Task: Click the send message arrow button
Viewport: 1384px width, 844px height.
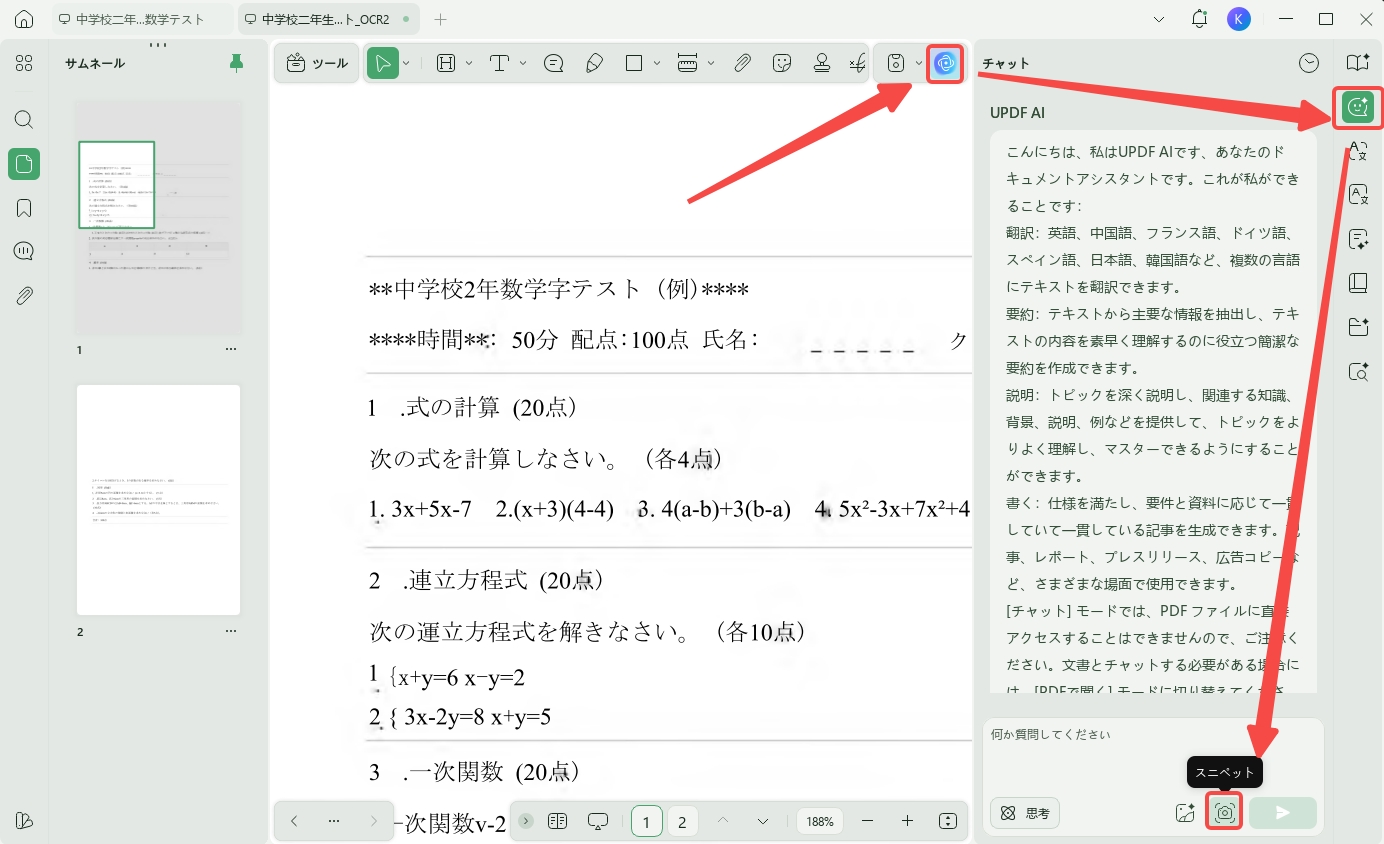Action: (1283, 813)
